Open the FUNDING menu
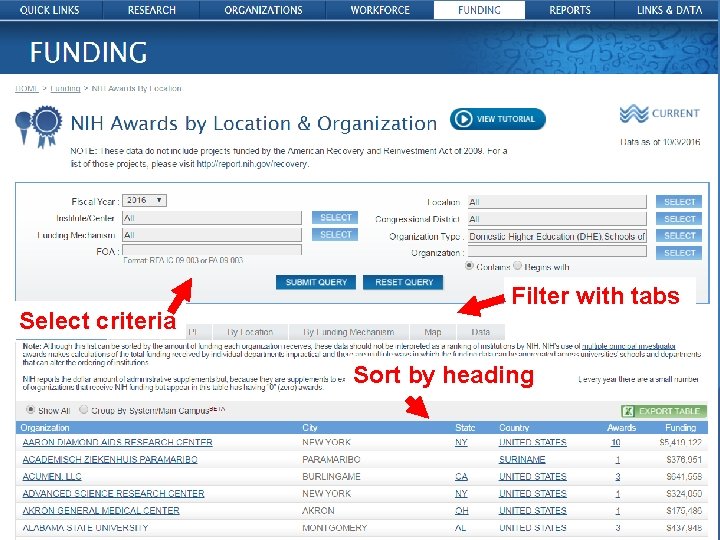This screenshot has height=540, width=720. pos(479,10)
